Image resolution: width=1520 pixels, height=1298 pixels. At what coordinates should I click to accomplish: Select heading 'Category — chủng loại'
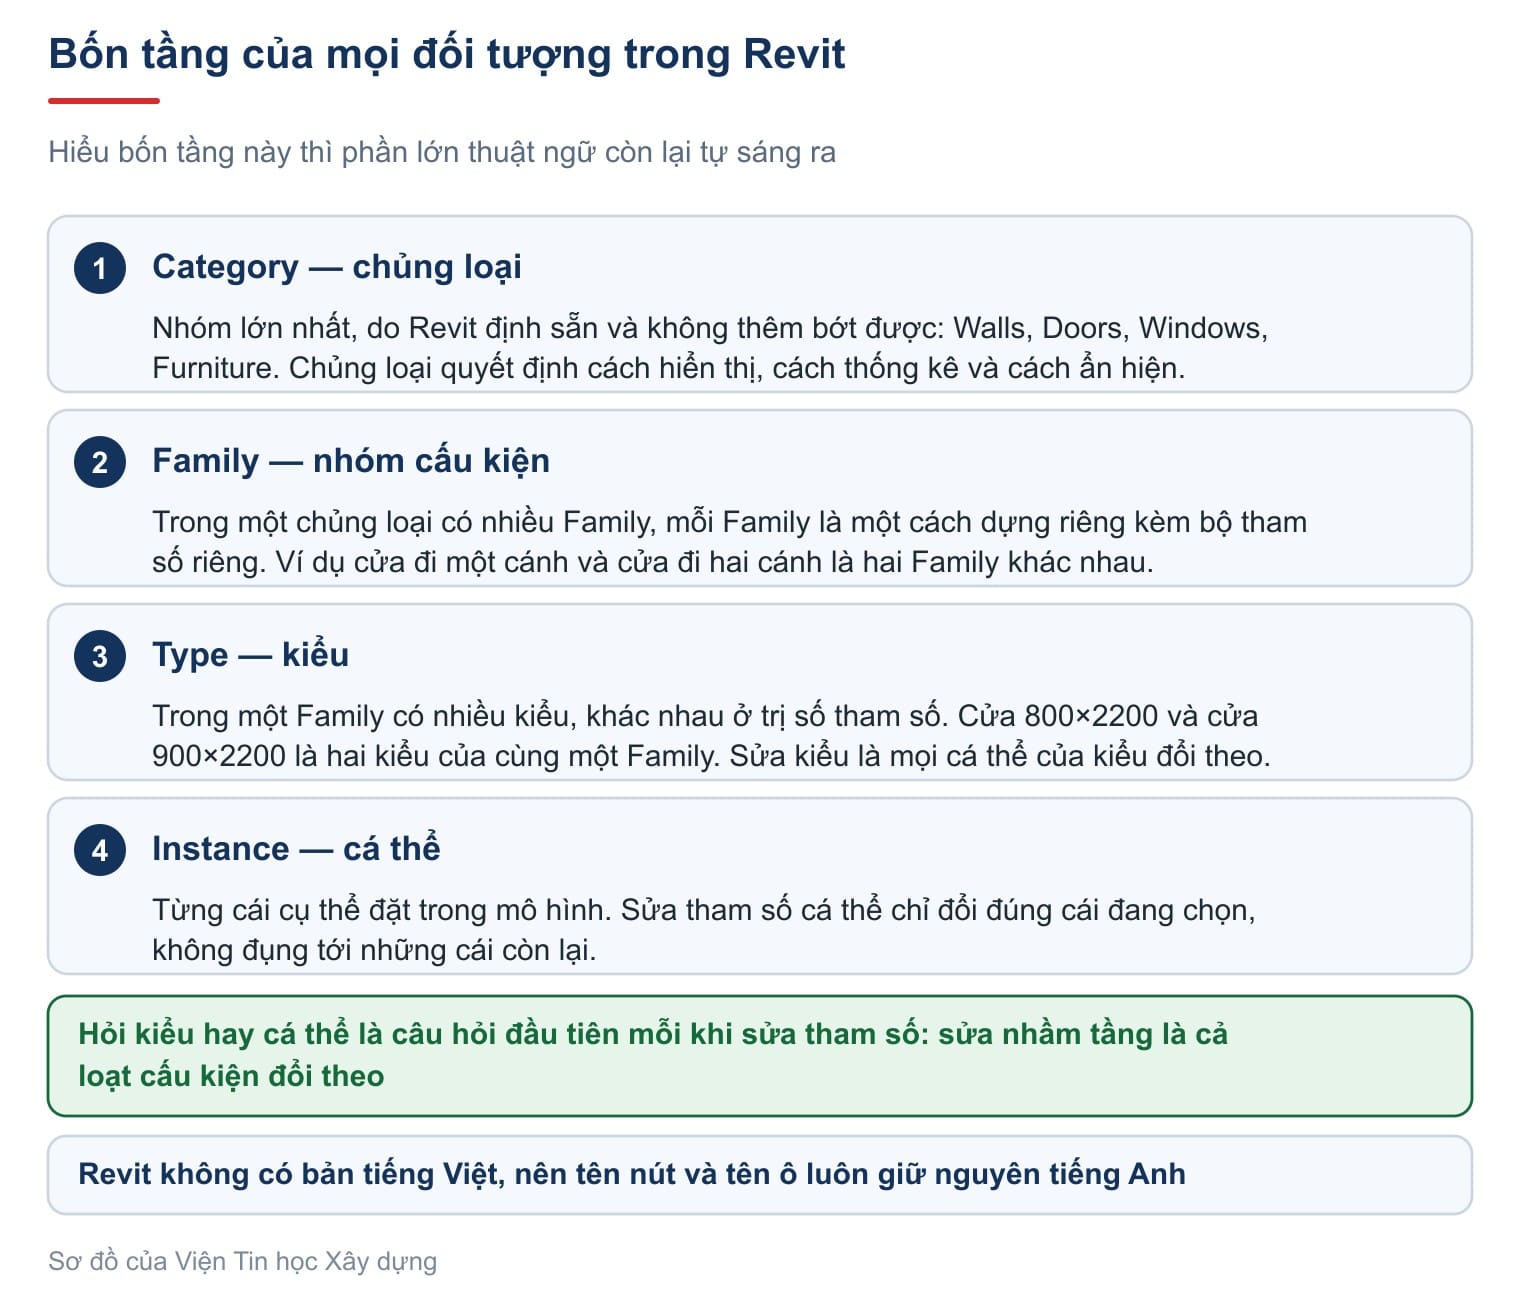click(x=337, y=267)
